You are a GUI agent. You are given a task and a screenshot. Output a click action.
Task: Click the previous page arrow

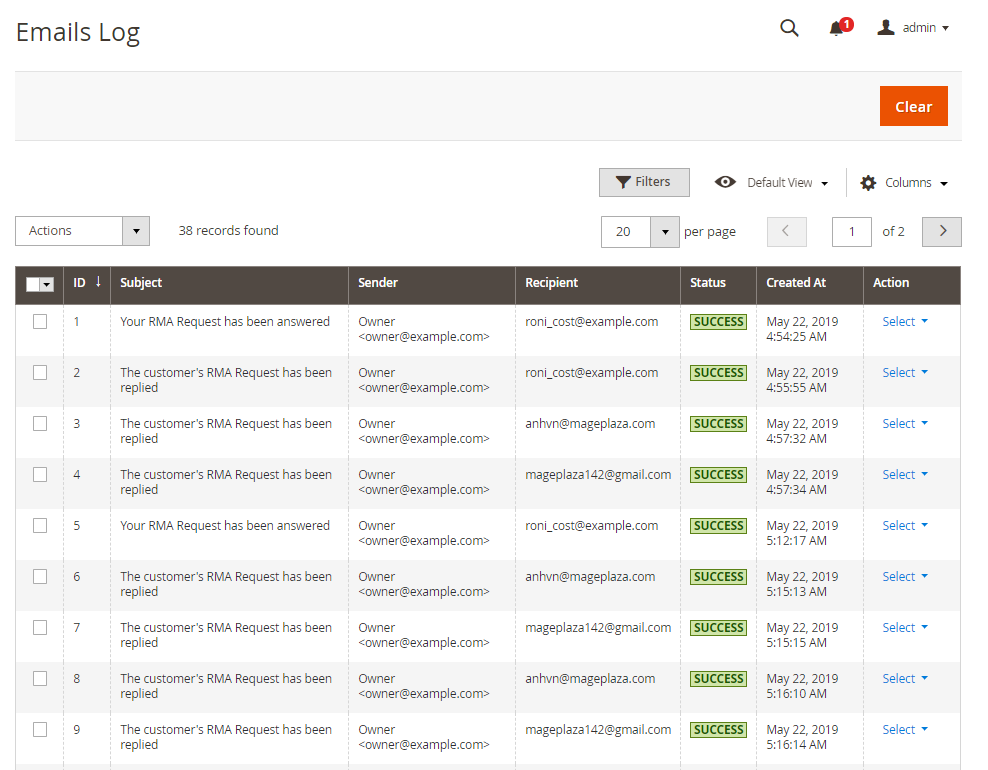pos(786,231)
